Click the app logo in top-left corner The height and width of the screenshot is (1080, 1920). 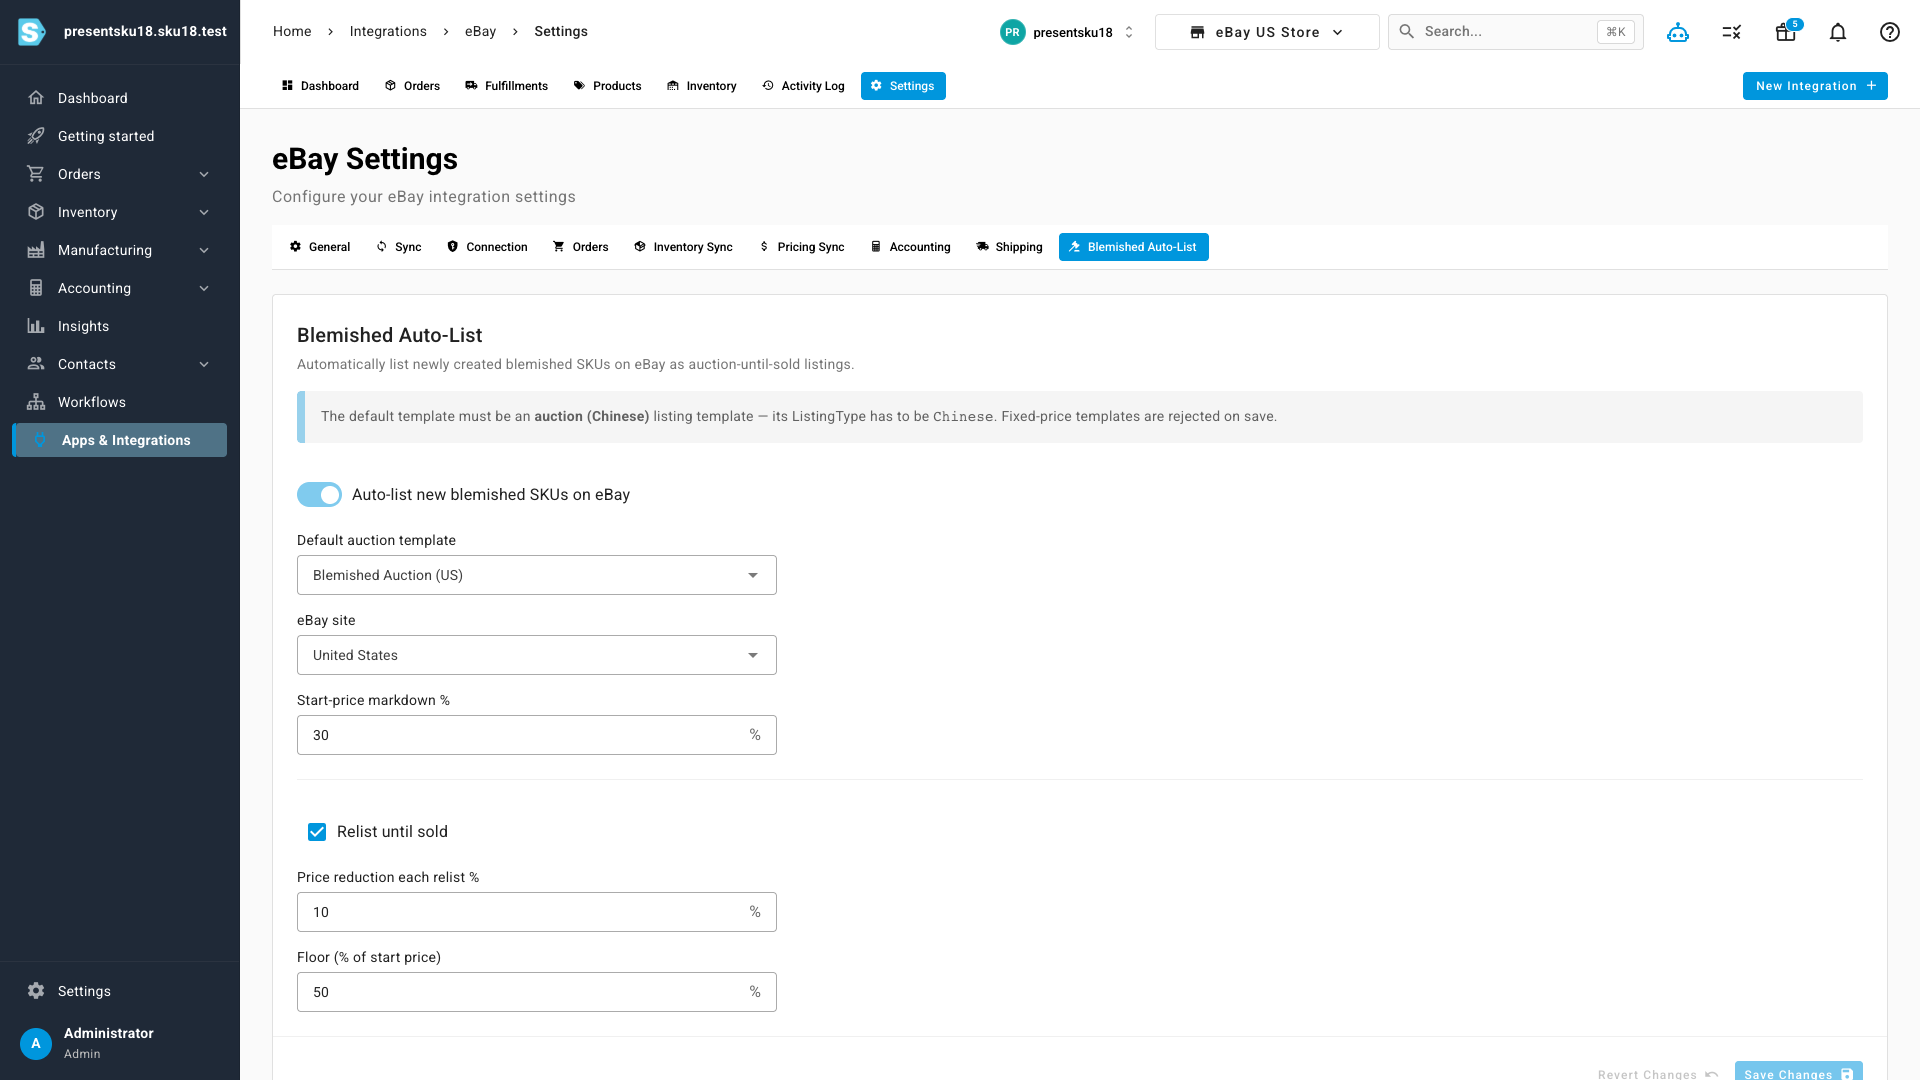32,32
